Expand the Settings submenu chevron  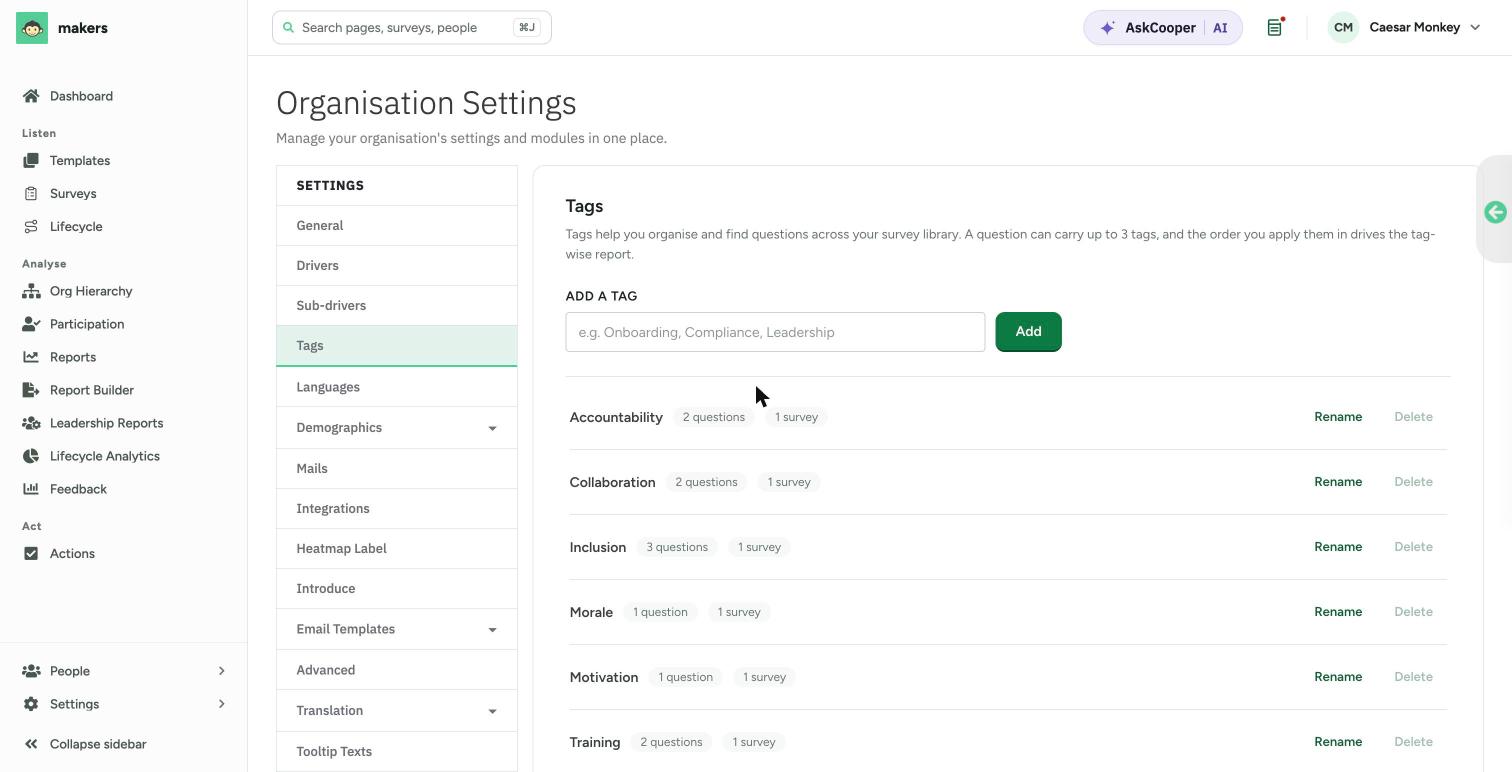pyautogui.click(x=221, y=704)
